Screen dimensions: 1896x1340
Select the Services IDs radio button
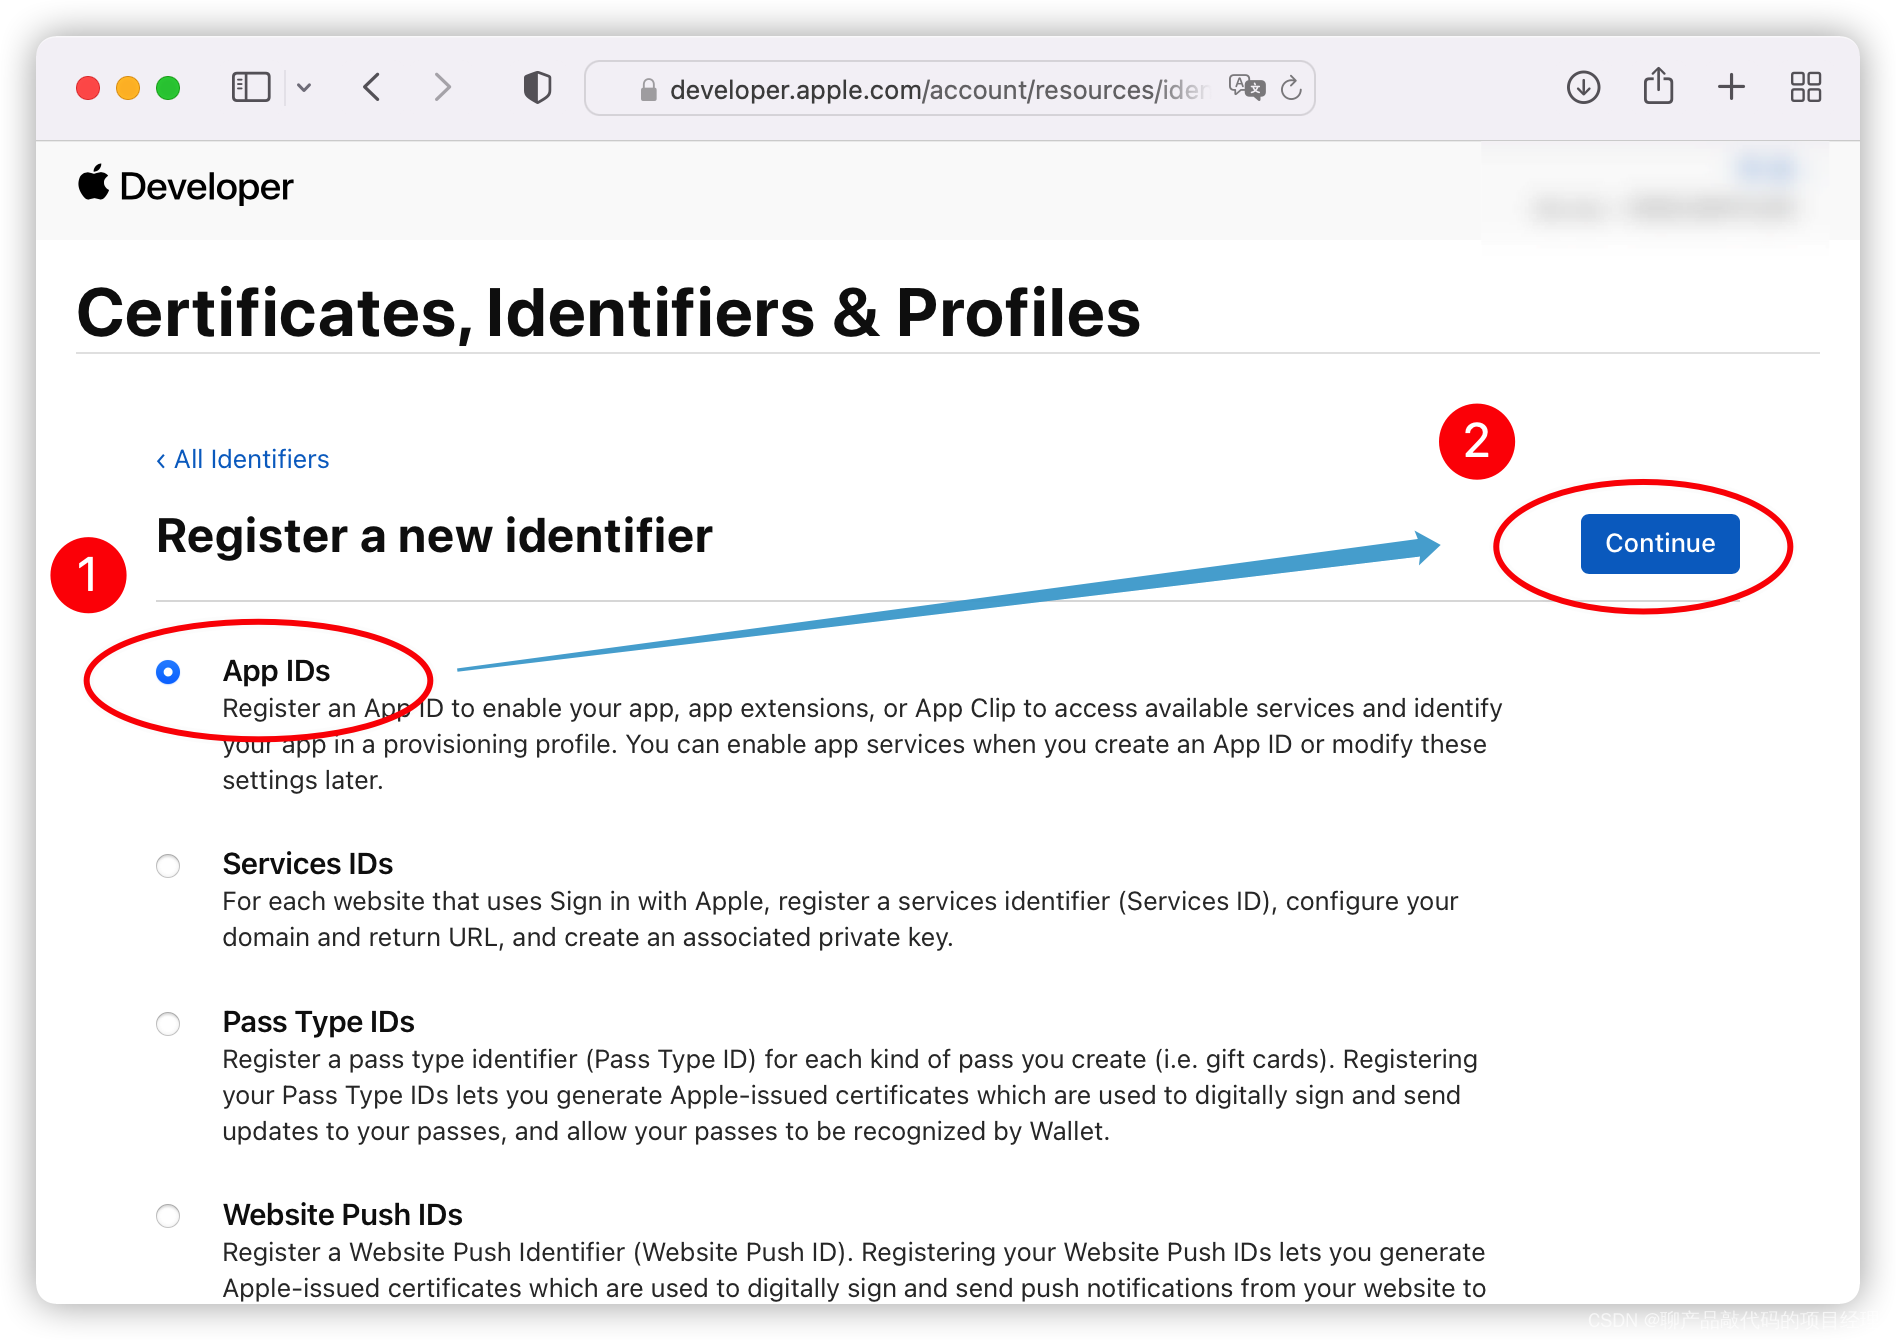168,865
